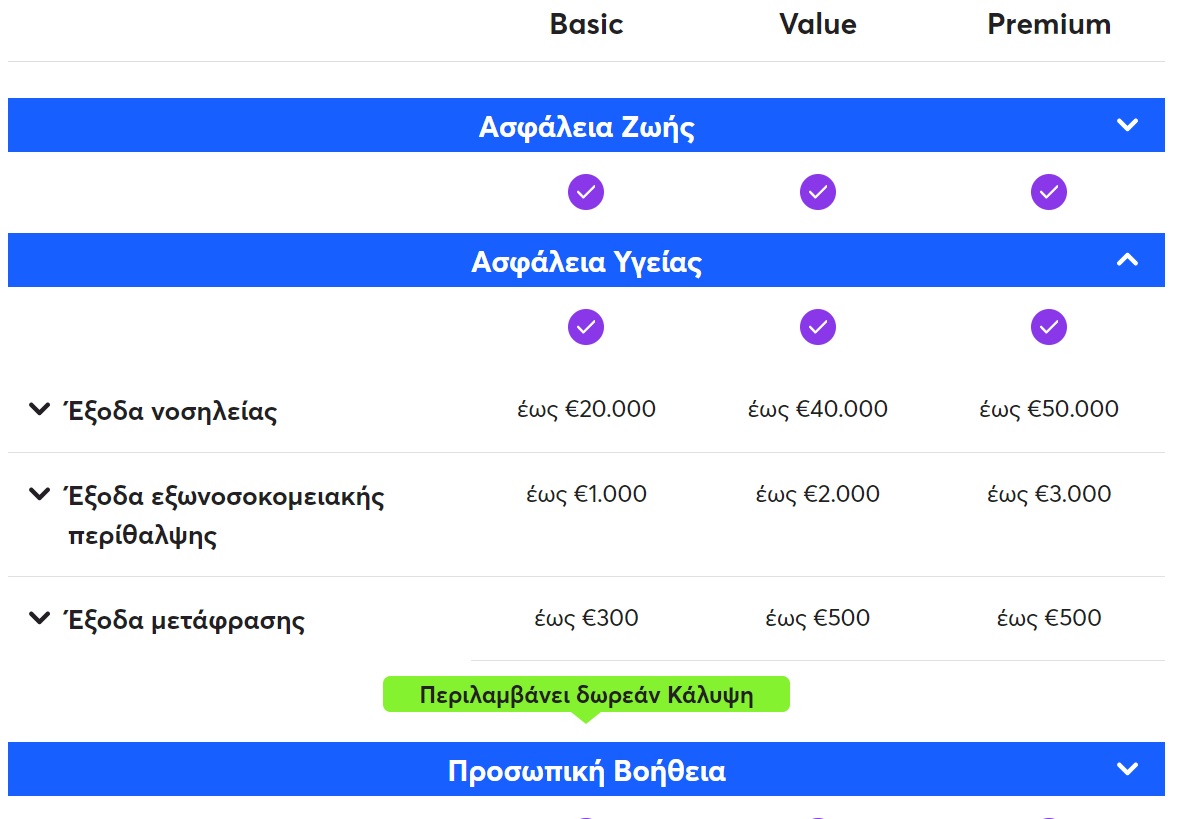Click Value checkmark under Ασφάλεια Ζωής
This screenshot has height=819, width=1197.
pyautogui.click(x=818, y=192)
